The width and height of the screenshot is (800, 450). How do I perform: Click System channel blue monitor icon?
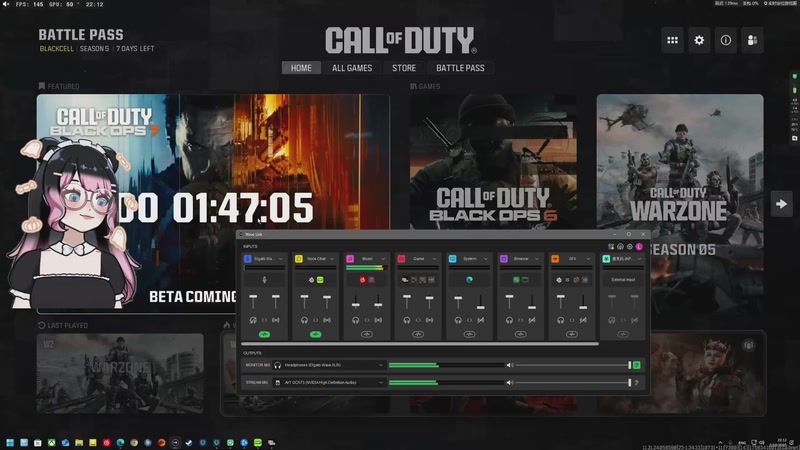pyautogui.click(x=453, y=259)
